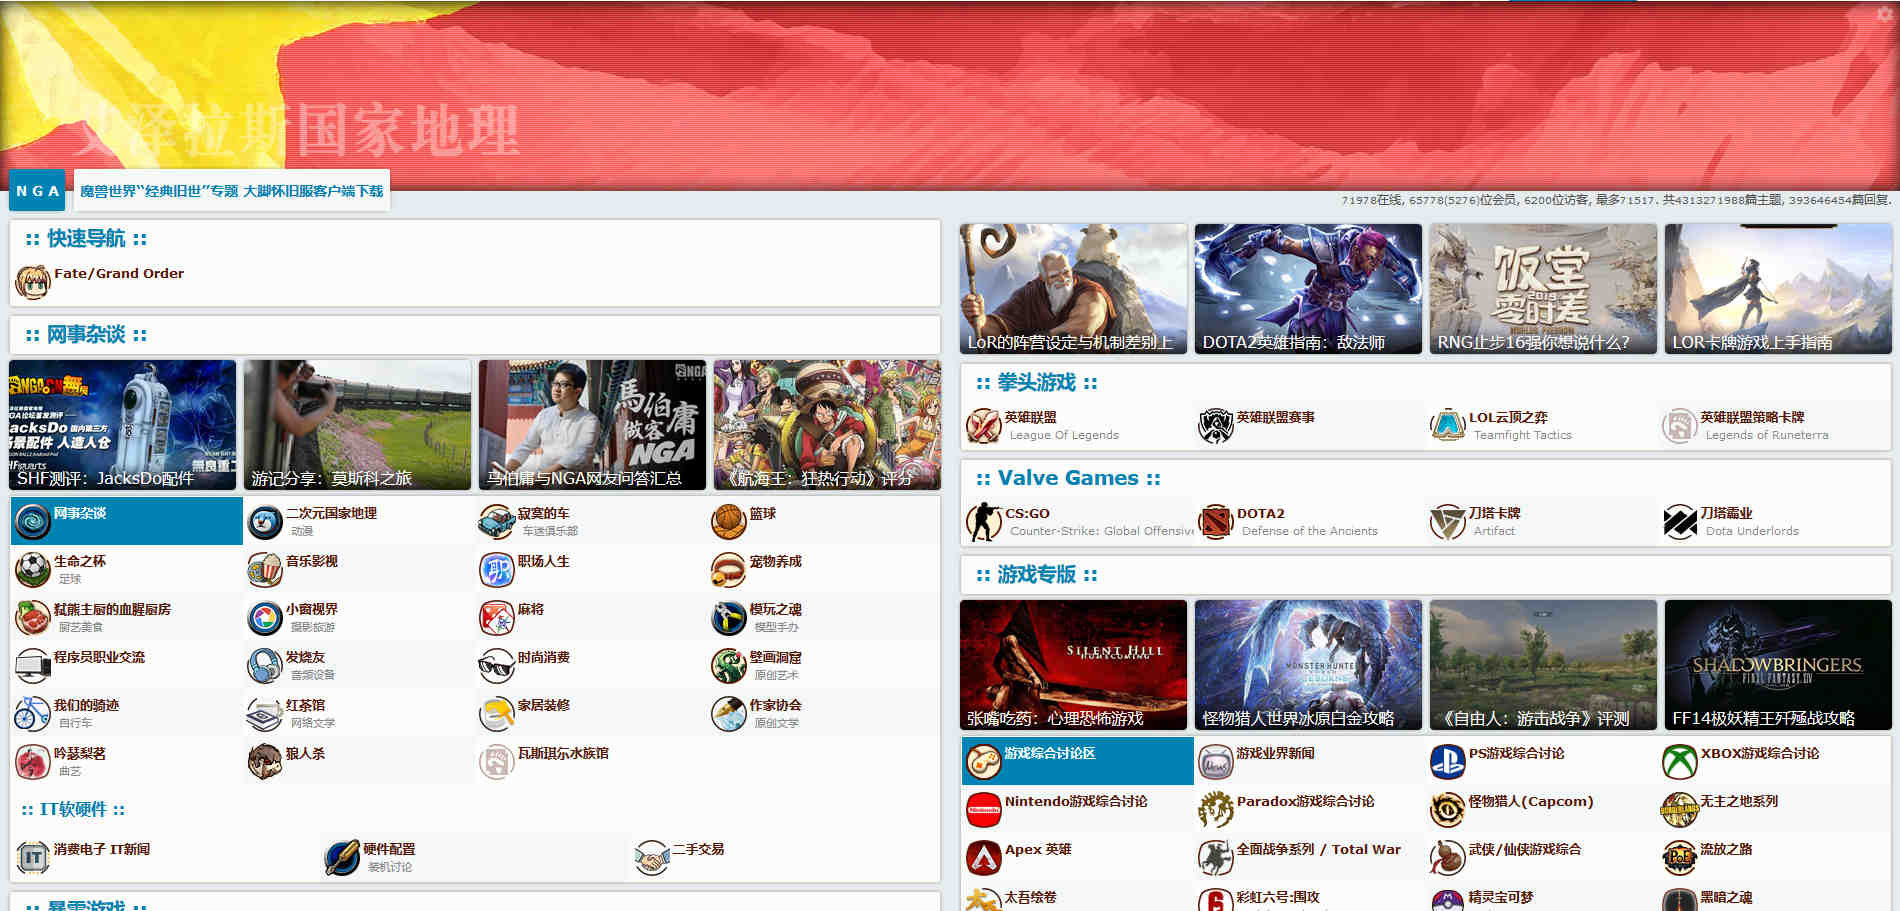Viewport: 1900px width, 911px height.
Task: Click the 家居装修 forum link
Action: pos(543,706)
